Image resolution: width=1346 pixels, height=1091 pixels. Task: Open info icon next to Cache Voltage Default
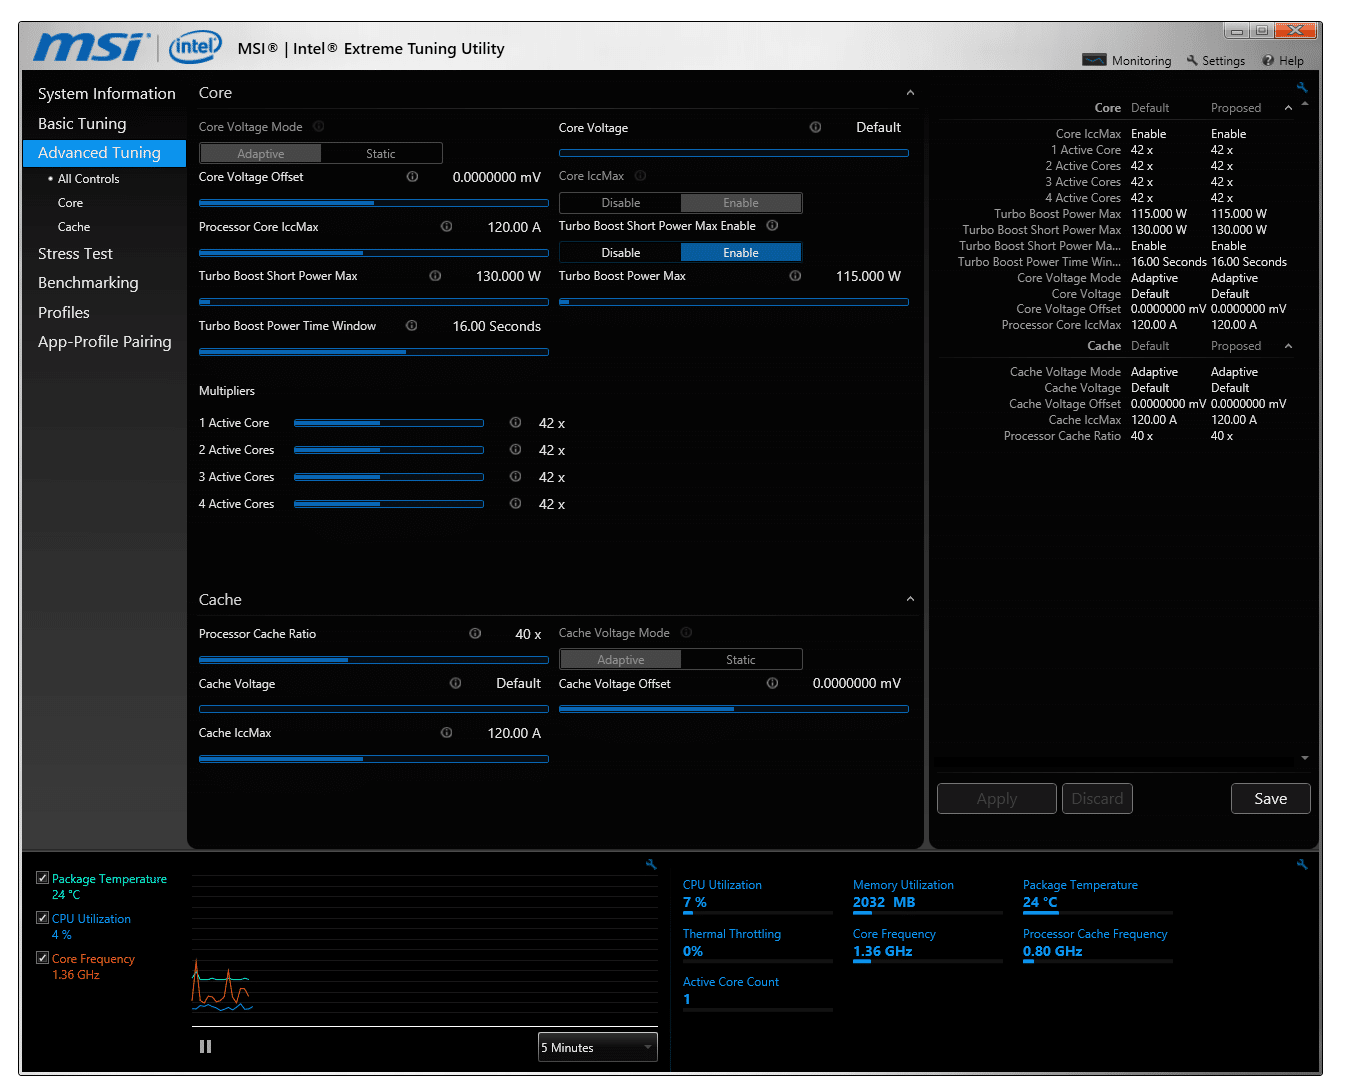pos(455,684)
